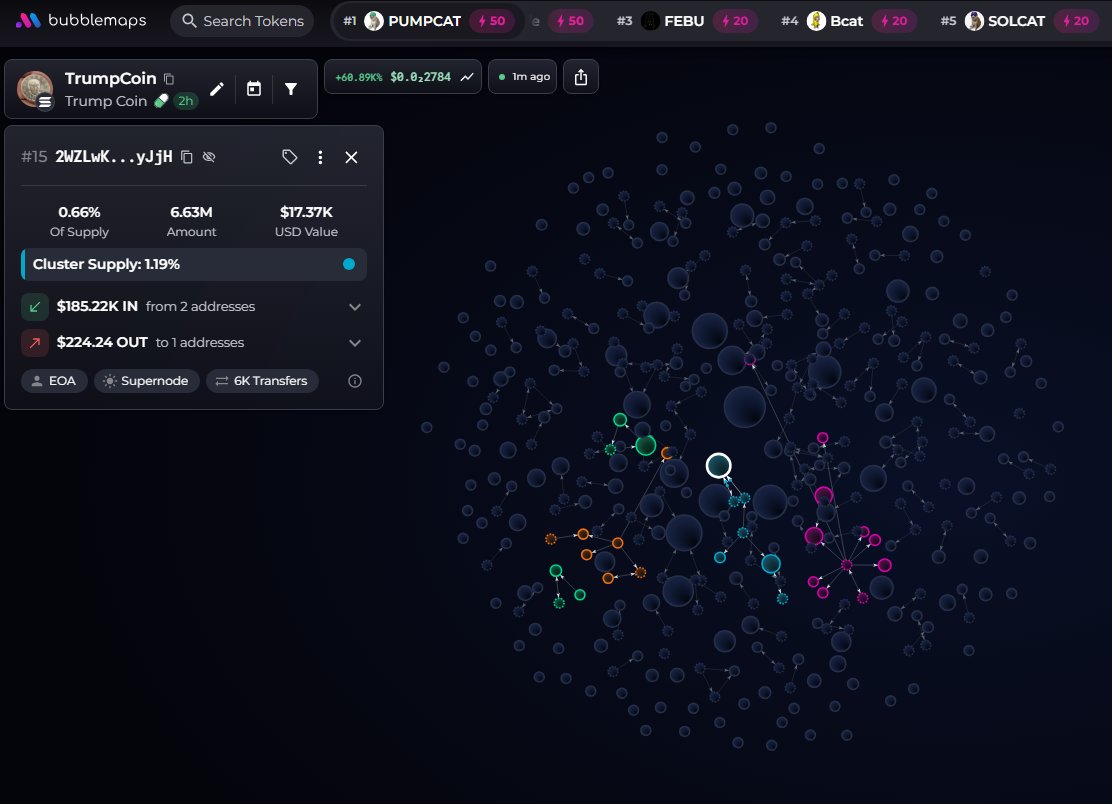1112x804 pixels.
Task: Open the three-dot more options menu
Action: (321, 157)
